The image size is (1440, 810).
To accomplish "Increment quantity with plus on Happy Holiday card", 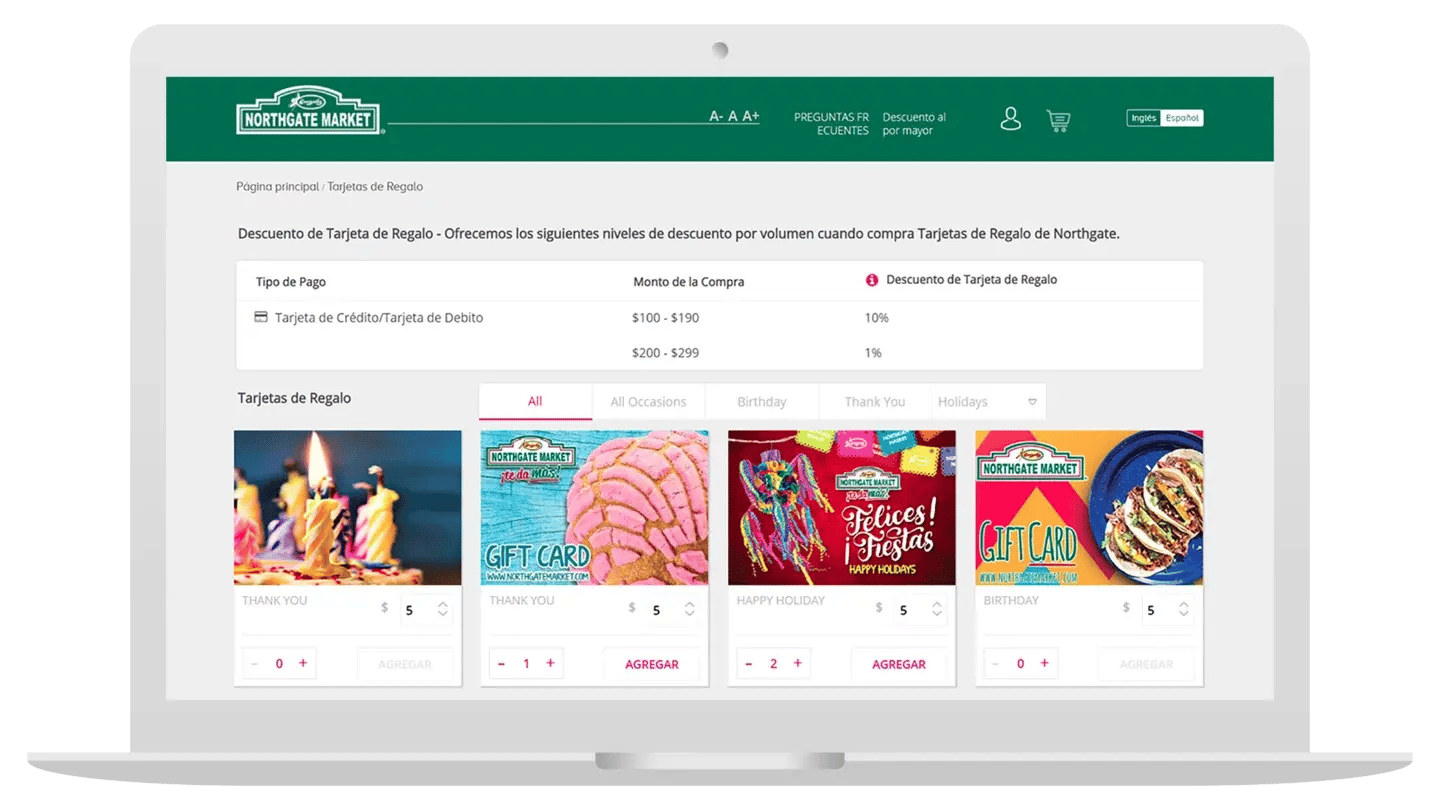I will pyautogui.click(x=797, y=662).
